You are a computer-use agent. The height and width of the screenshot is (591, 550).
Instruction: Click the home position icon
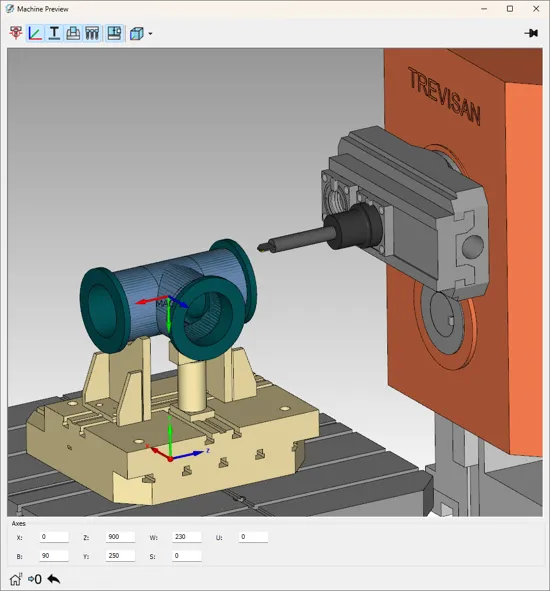pyautogui.click(x=15, y=579)
